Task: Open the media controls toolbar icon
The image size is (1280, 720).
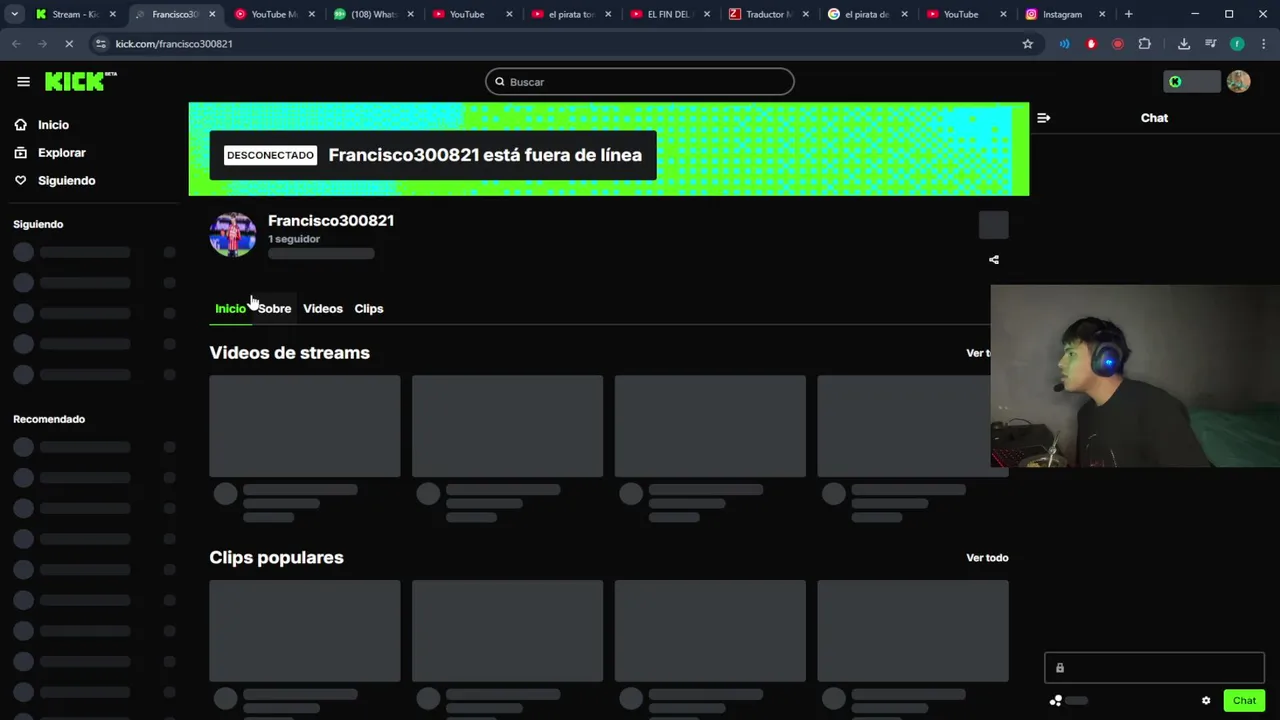Action: coord(1211,44)
